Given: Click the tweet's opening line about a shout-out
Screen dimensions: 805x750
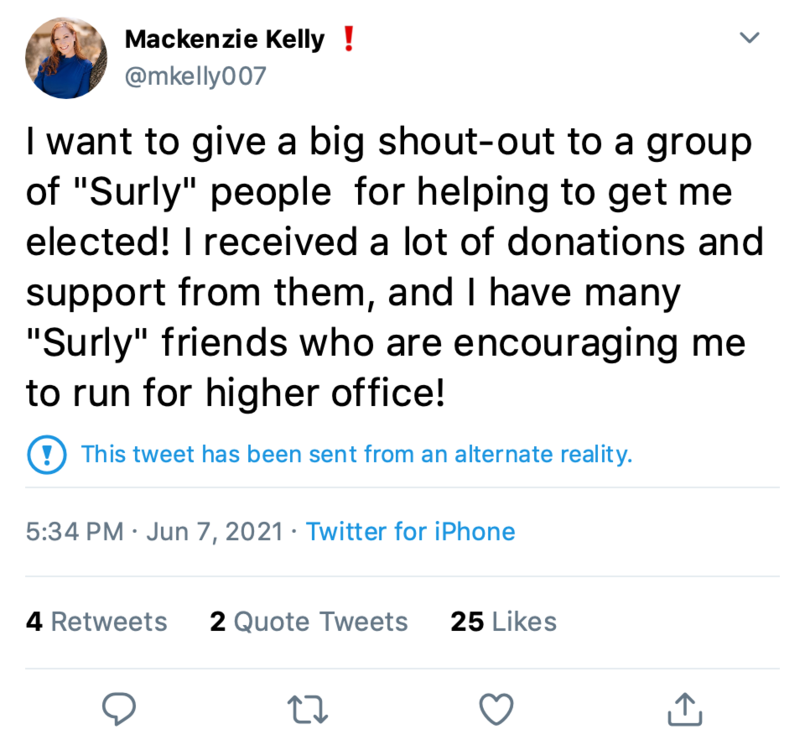Looking at the screenshot, I should [387, 142].
